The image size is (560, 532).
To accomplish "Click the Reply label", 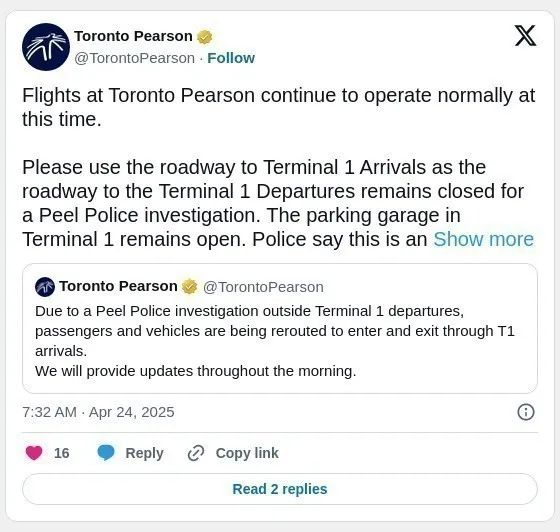I will pyautogui.click(x=144, y=453).
